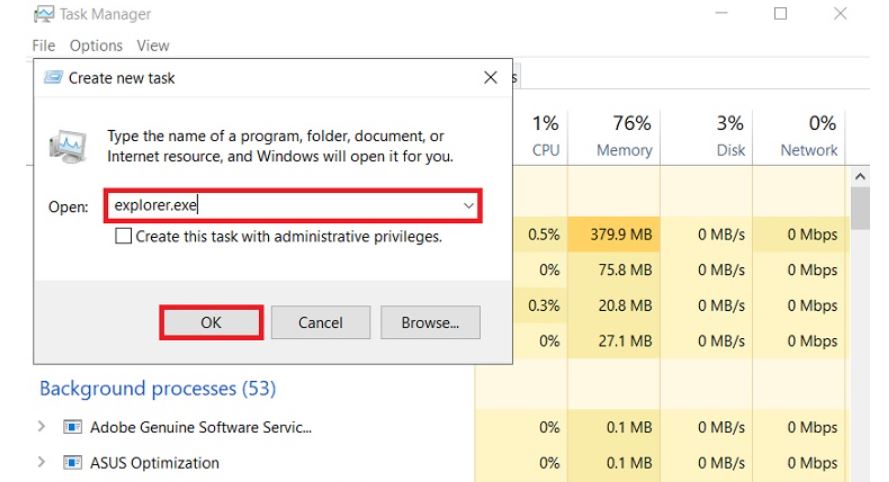Click the Cancel button
This screenshot has height=482, width=889.
[x=320, y=322]
